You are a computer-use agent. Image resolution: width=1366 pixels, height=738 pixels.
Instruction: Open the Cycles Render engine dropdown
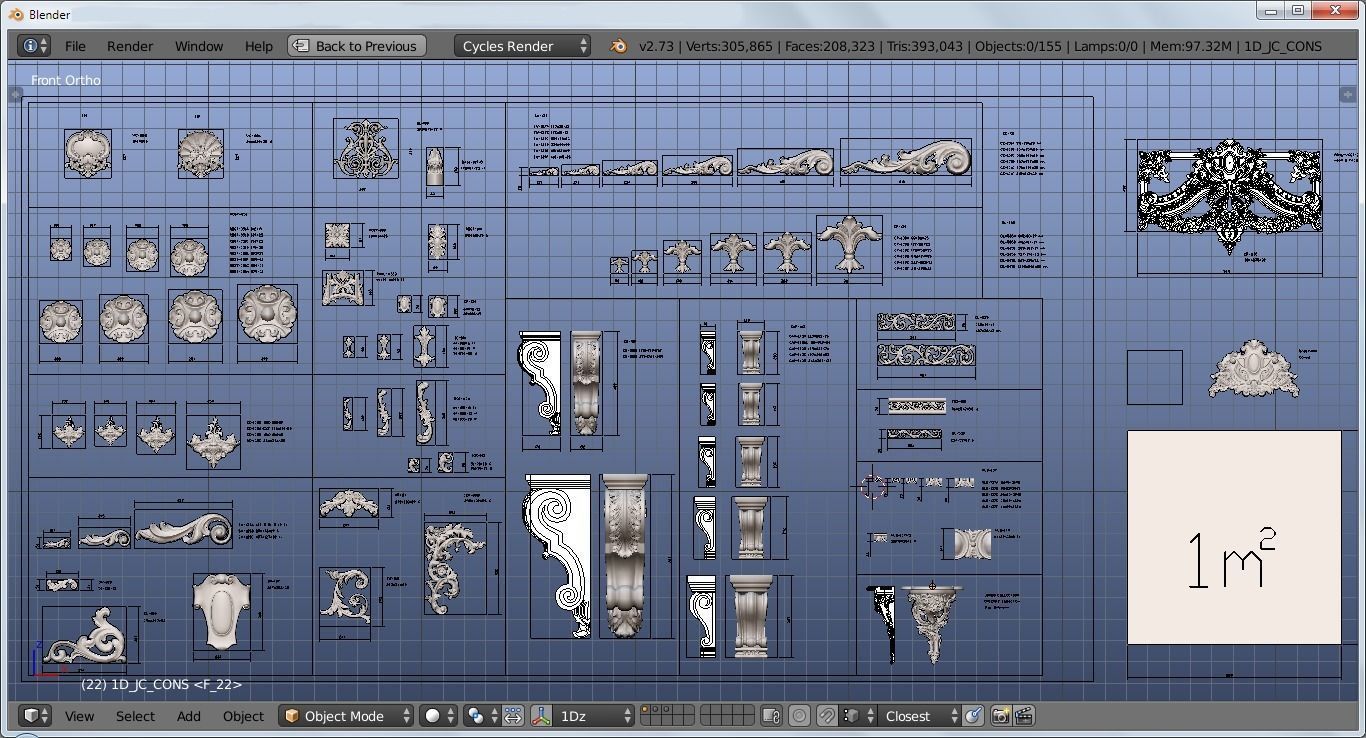pos(520,45)
